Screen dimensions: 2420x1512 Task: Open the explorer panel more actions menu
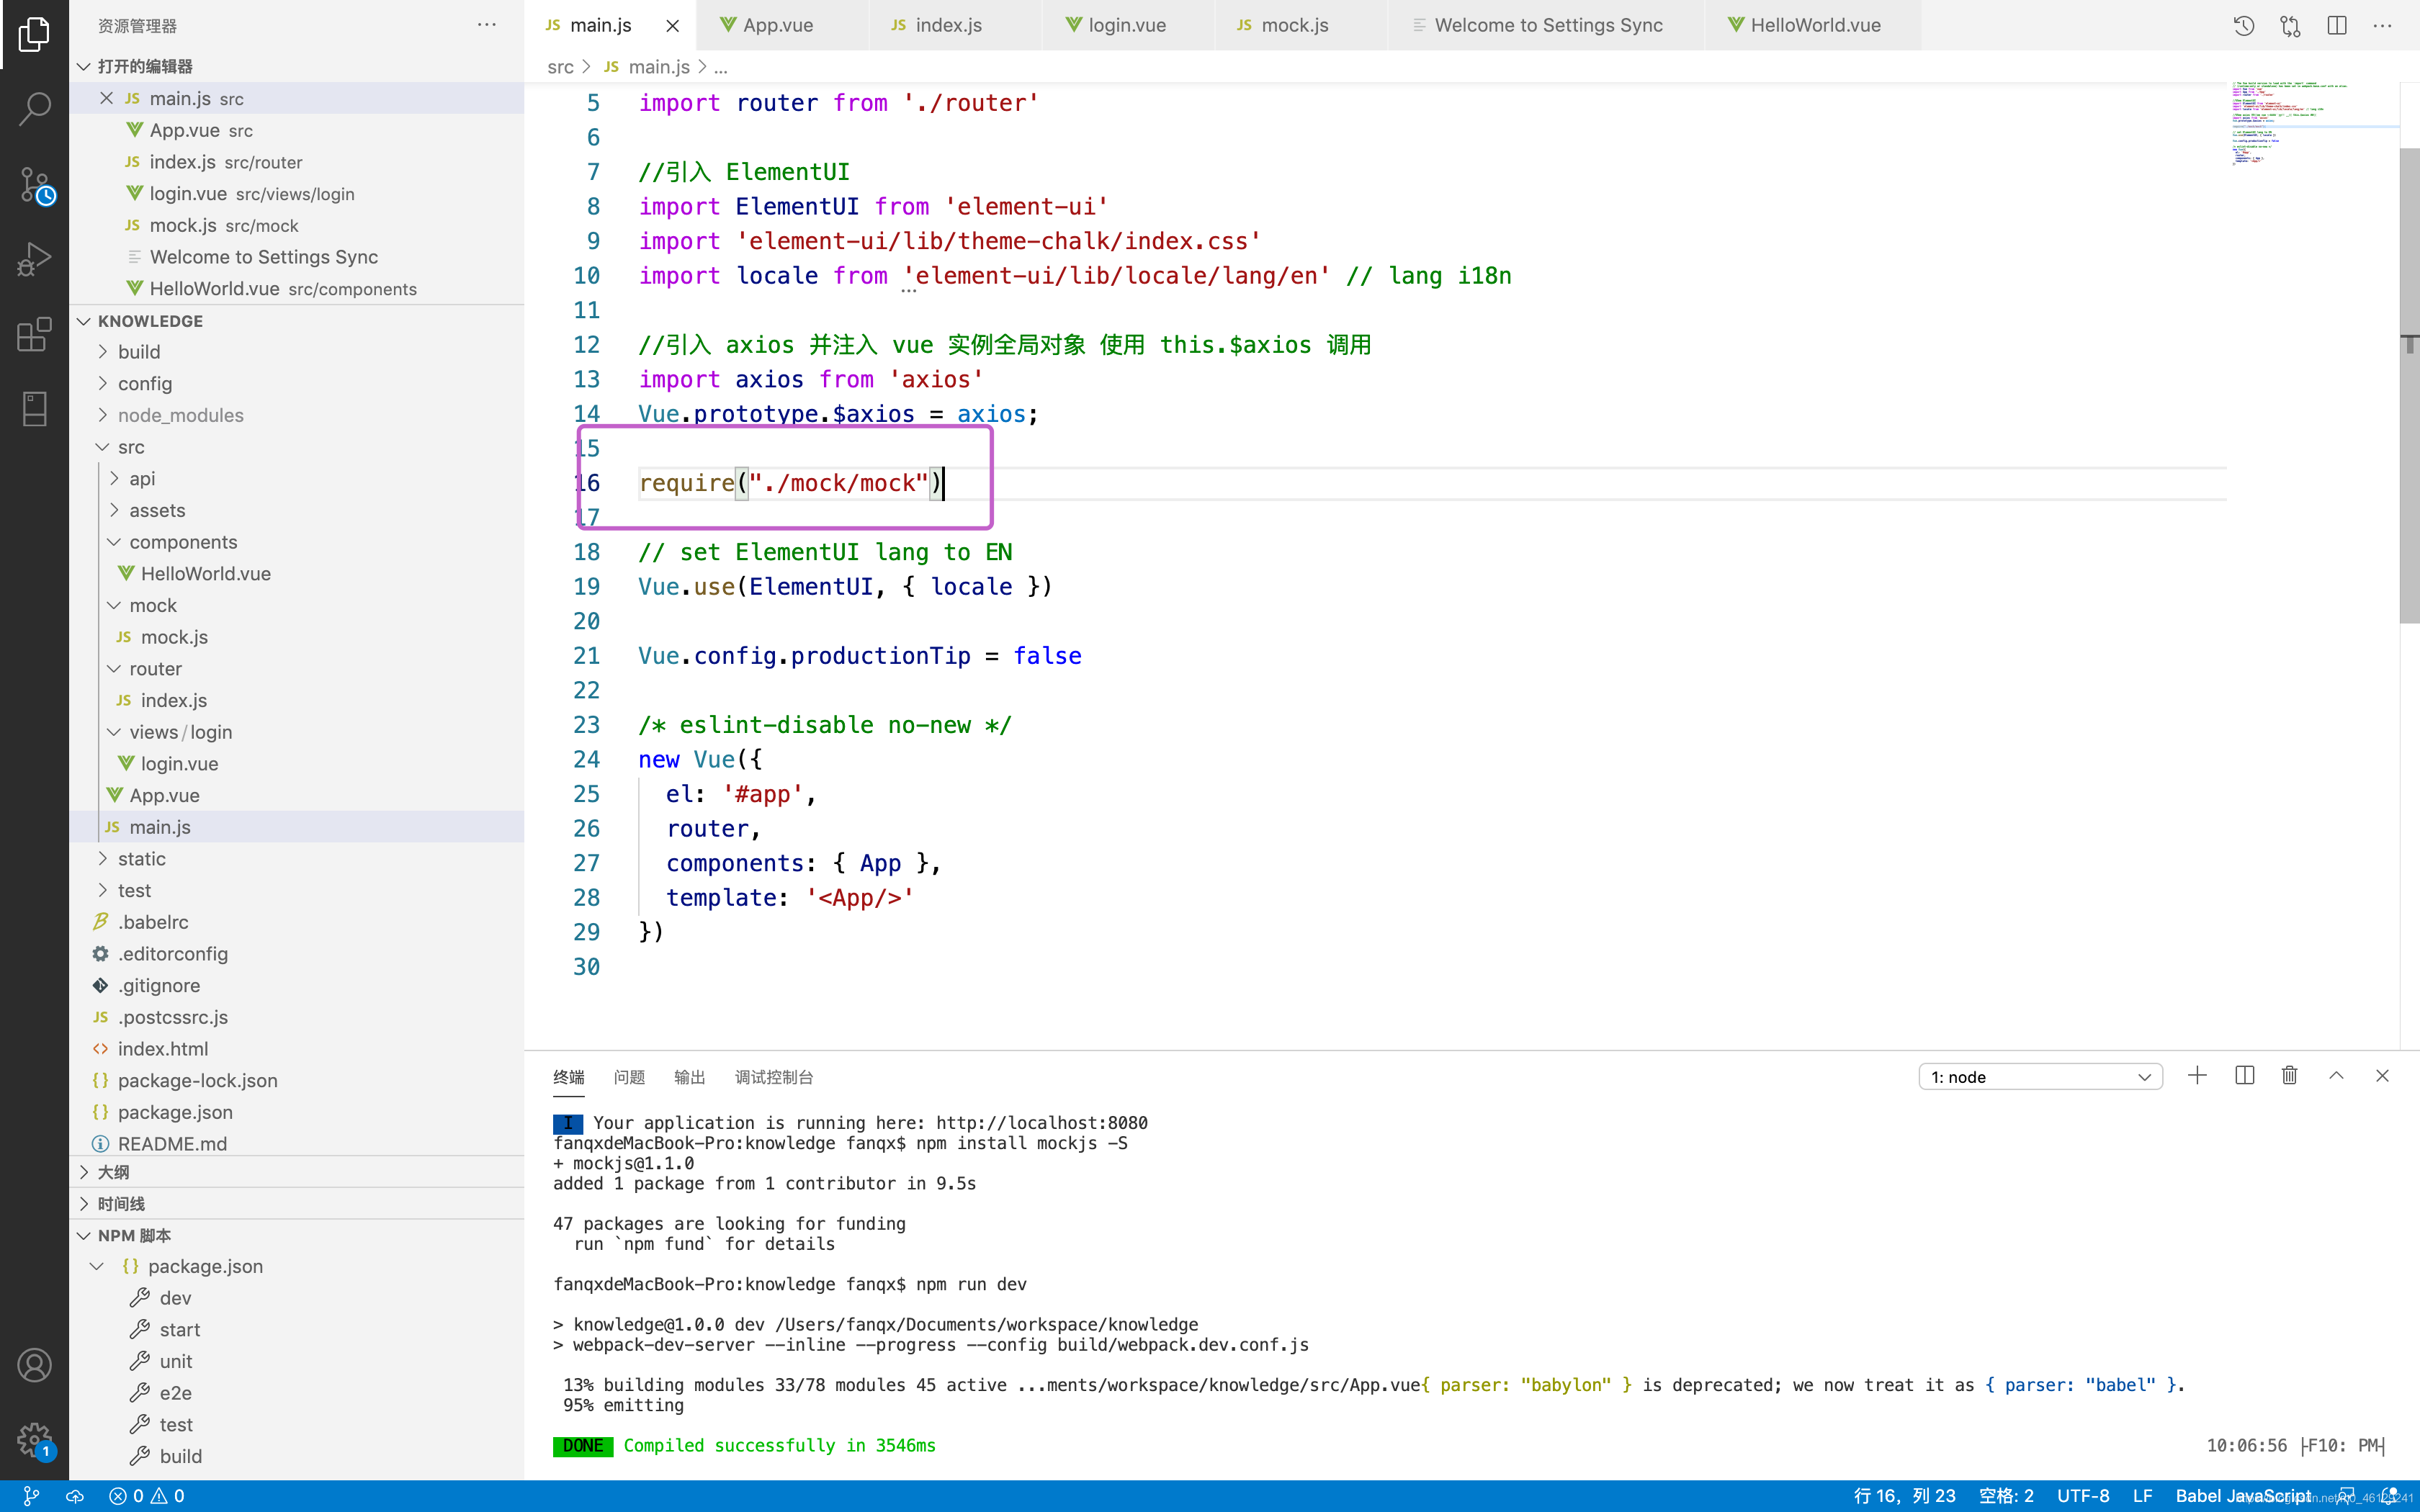coord(487,25)
